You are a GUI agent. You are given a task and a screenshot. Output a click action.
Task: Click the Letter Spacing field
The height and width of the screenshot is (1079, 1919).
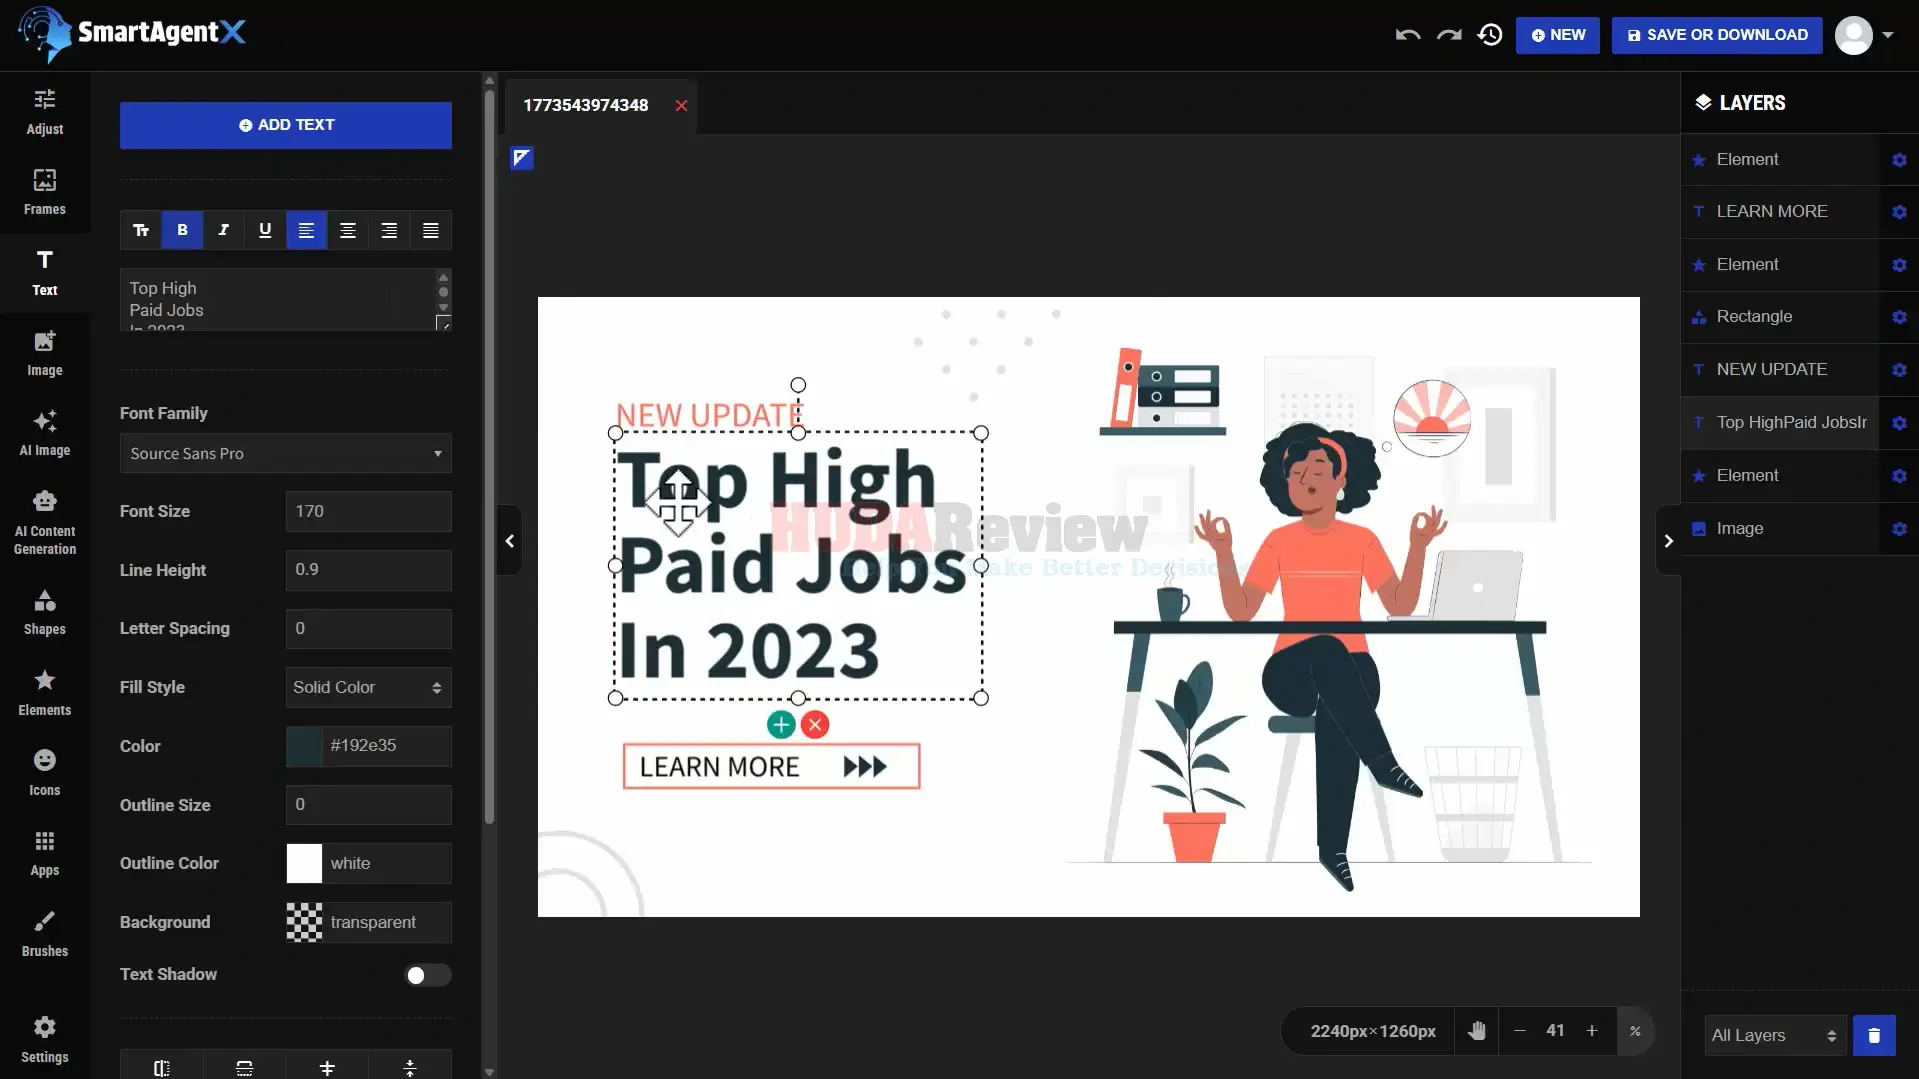[x=368, y=629]
